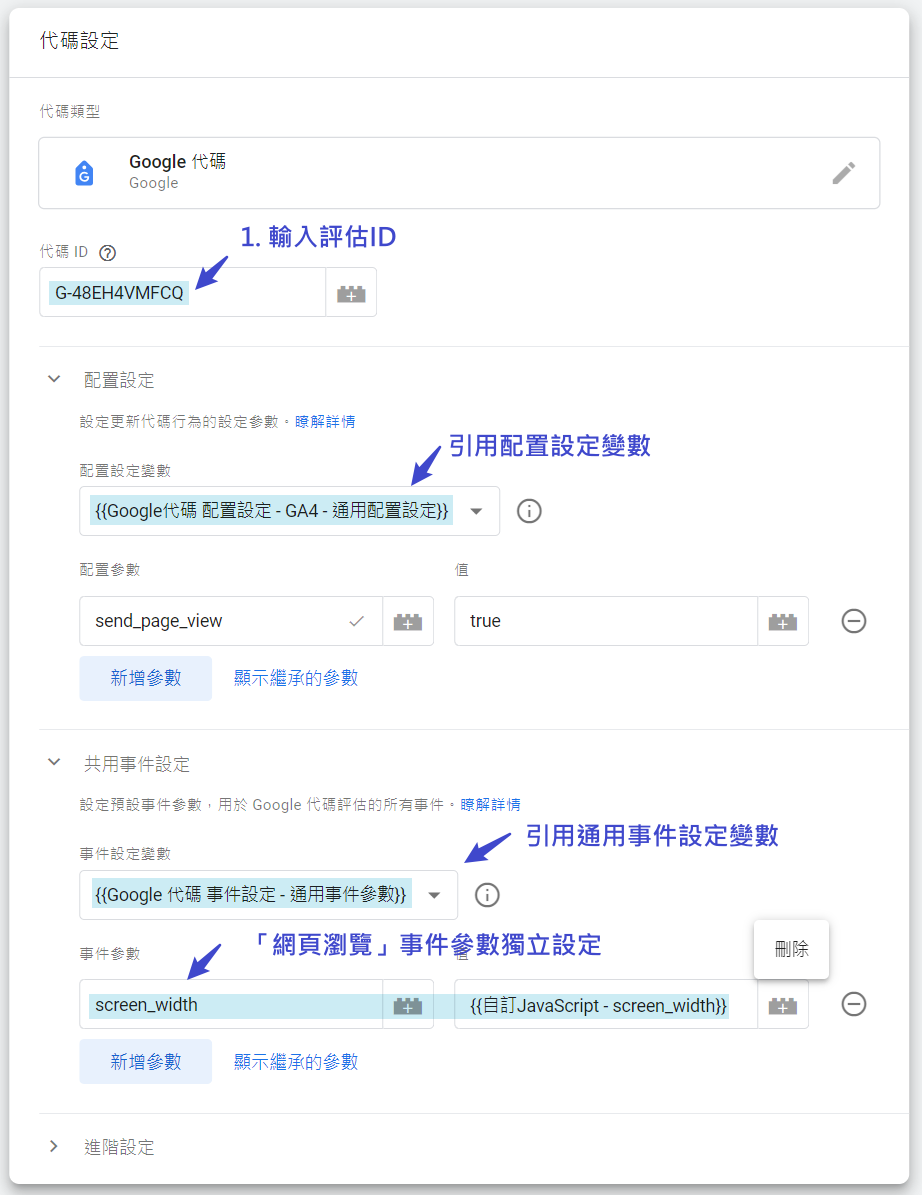Insert variable for the true value field

(x=783, y=621)
